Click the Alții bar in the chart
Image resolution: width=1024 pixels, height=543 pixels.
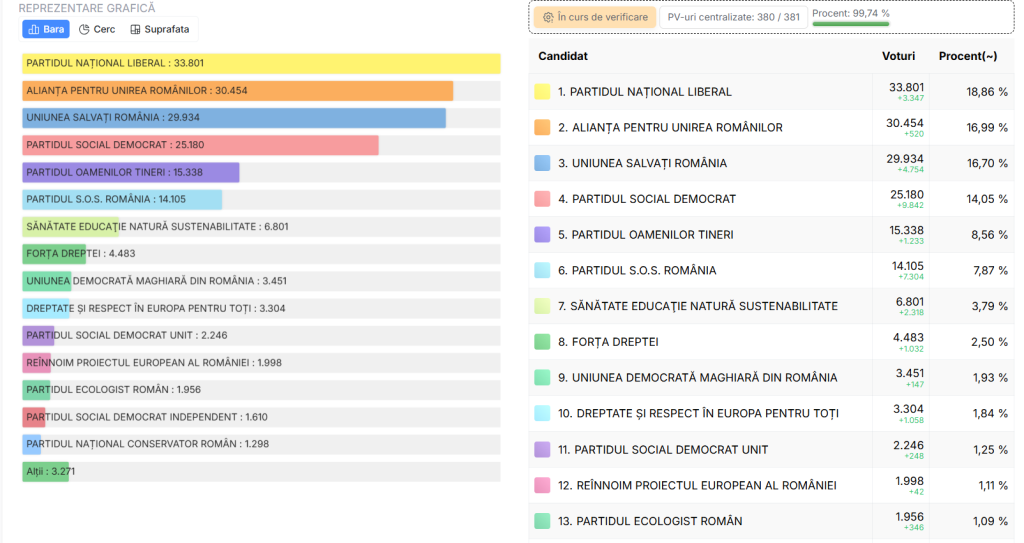(46, 471)
